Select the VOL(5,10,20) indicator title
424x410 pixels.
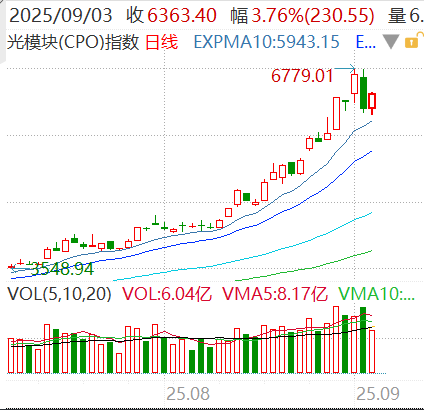click(x=59, y=294)
